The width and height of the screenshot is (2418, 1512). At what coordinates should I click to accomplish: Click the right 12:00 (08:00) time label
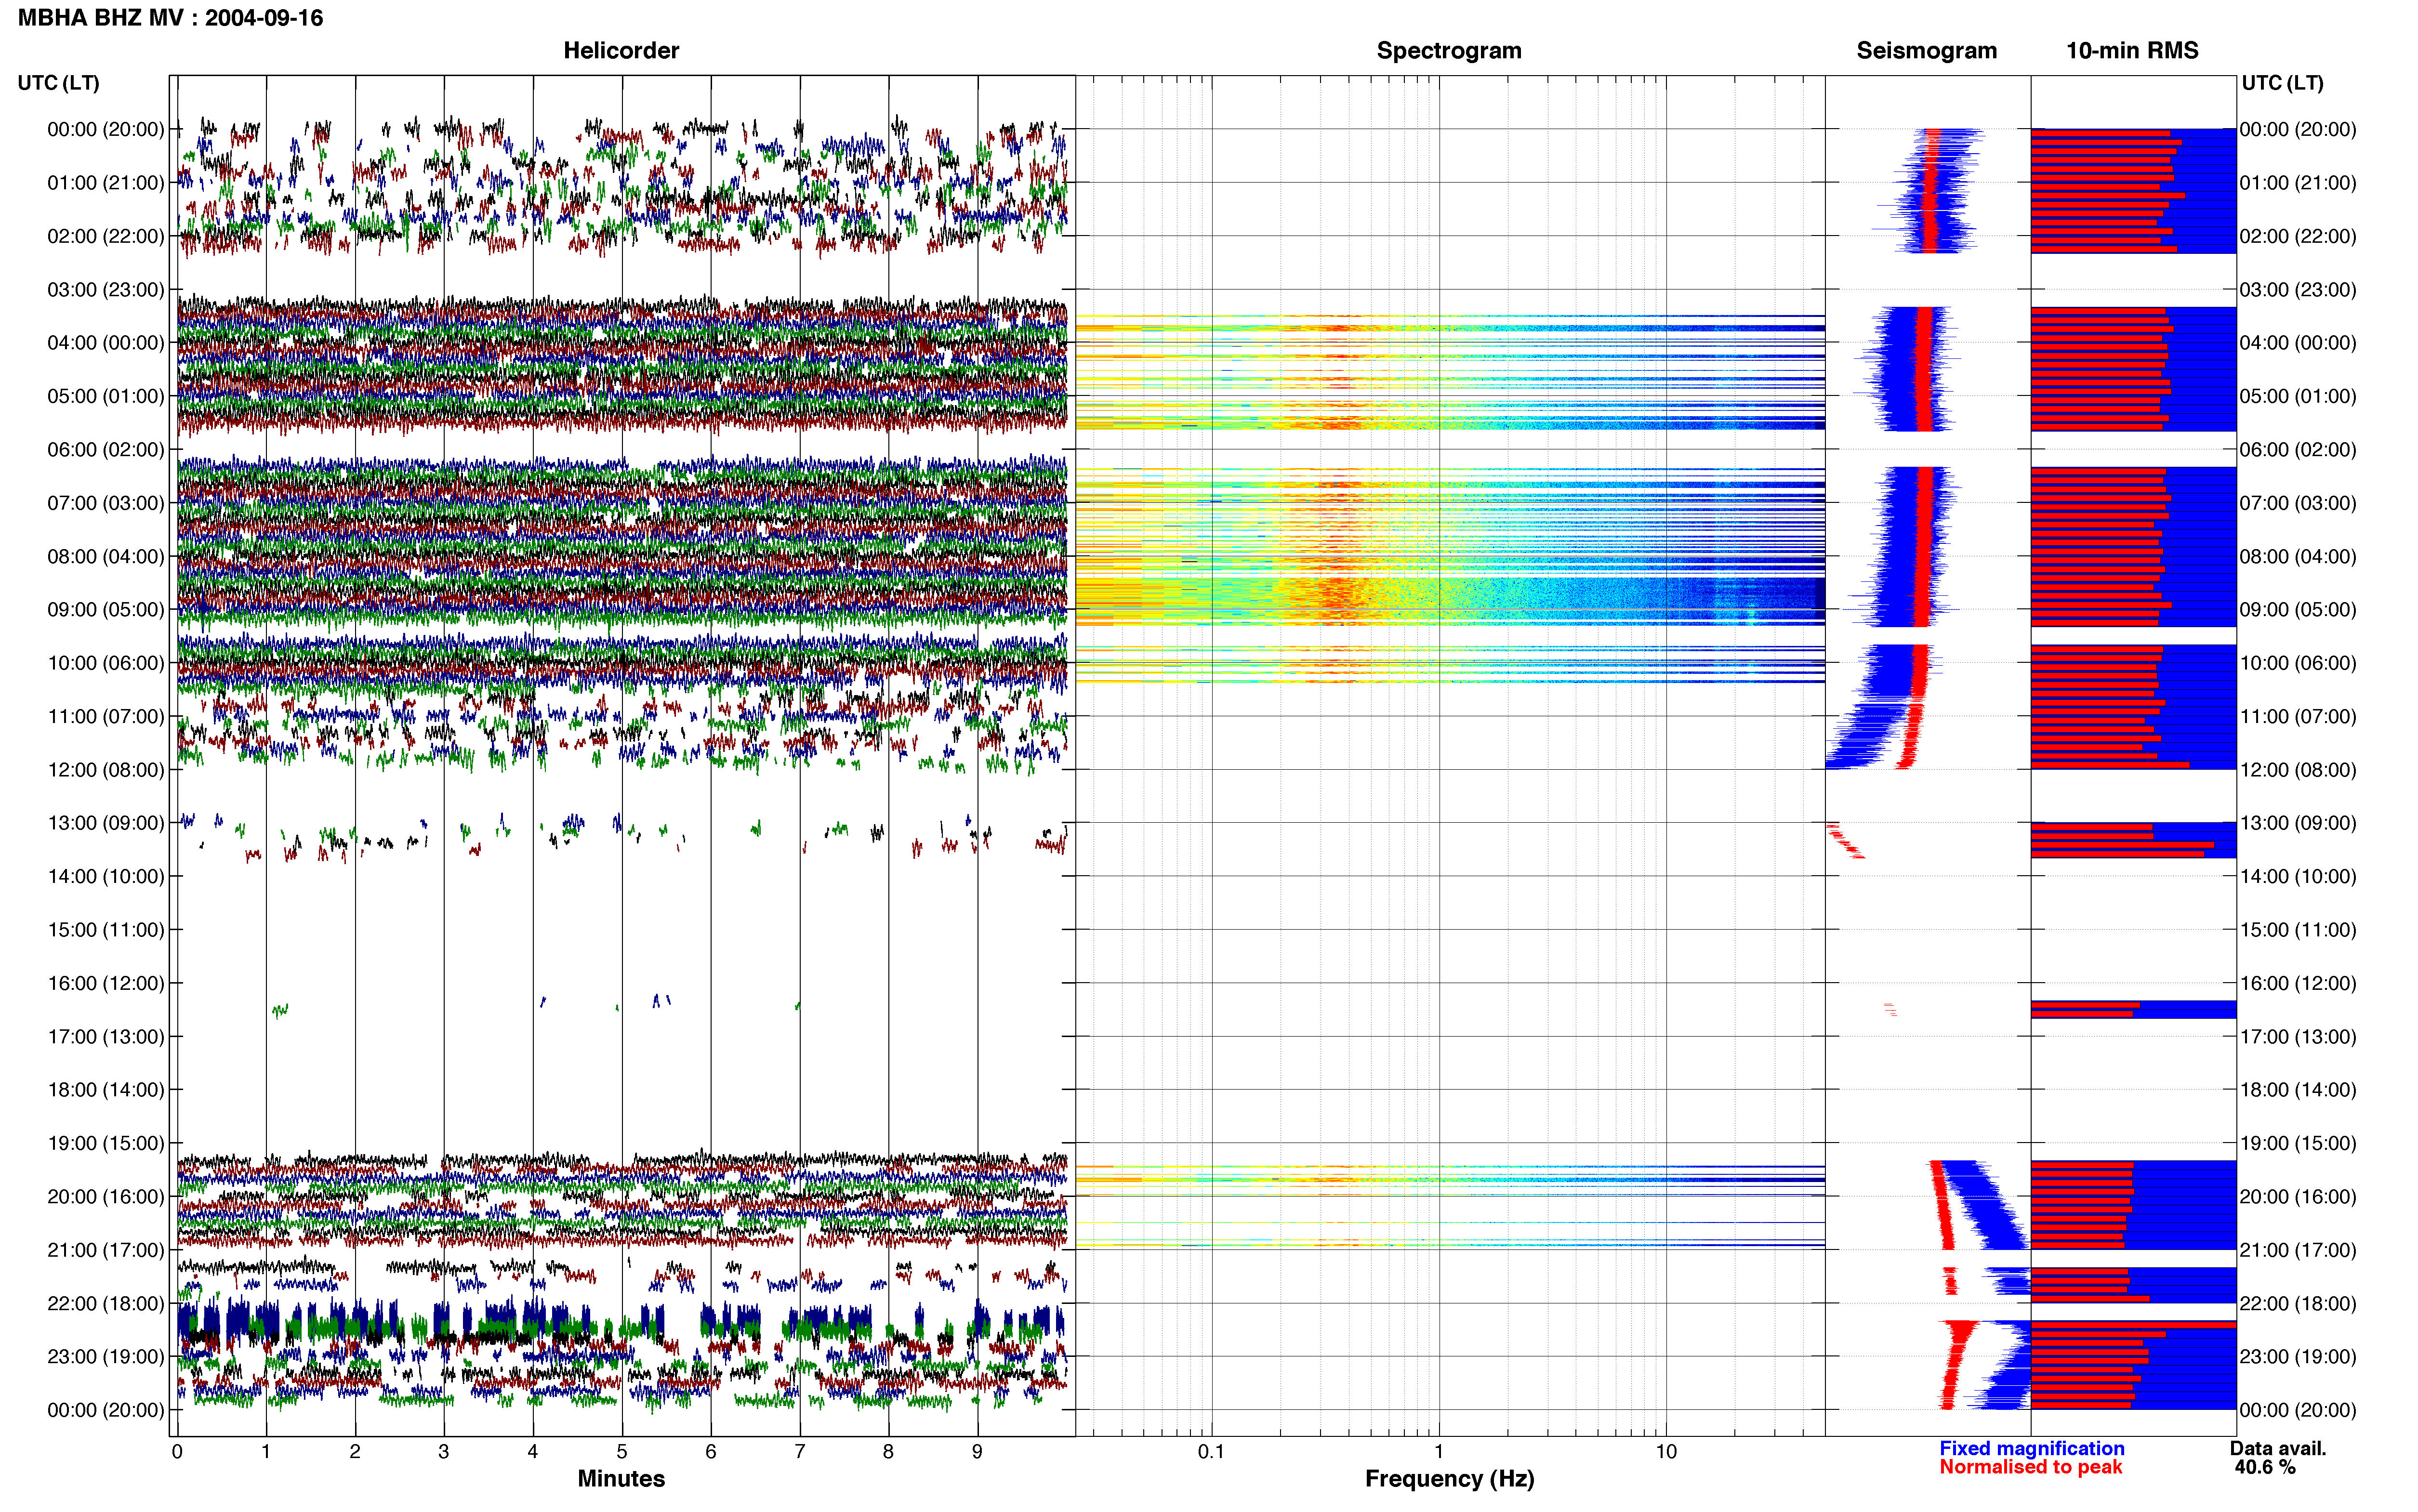[2298, 770]
